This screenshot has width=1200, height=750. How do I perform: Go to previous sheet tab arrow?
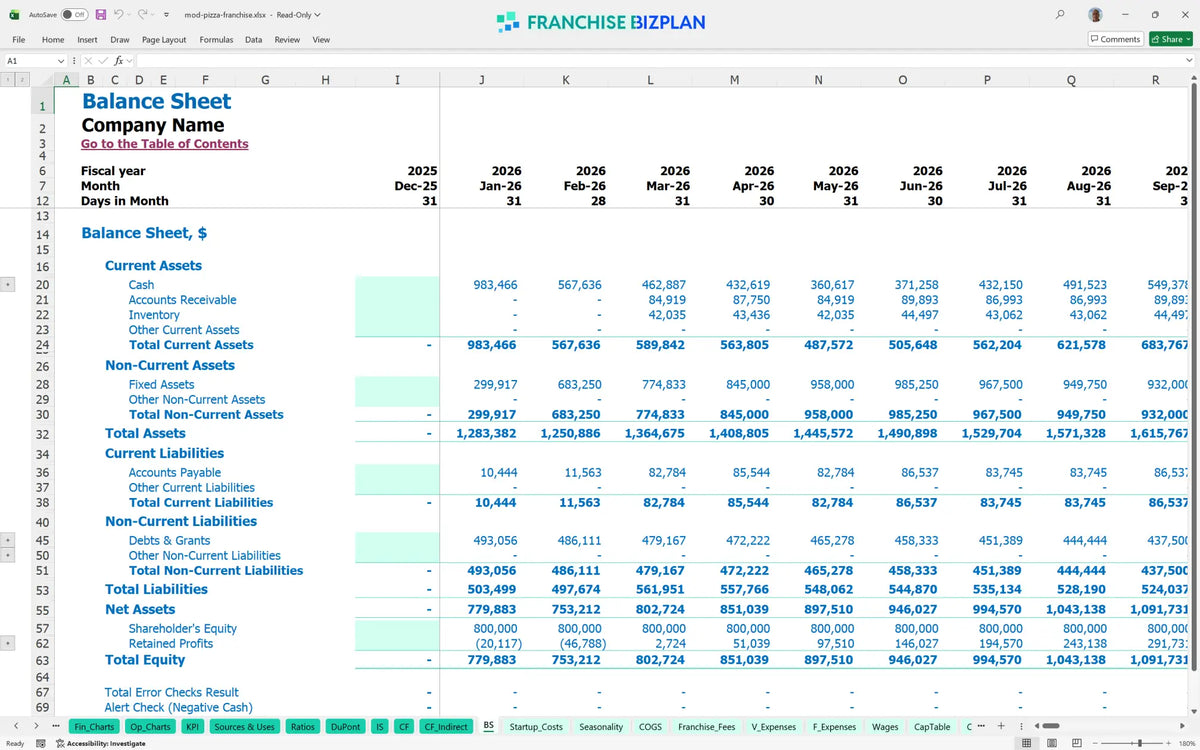pyautogui.click(x=16, y=726)
